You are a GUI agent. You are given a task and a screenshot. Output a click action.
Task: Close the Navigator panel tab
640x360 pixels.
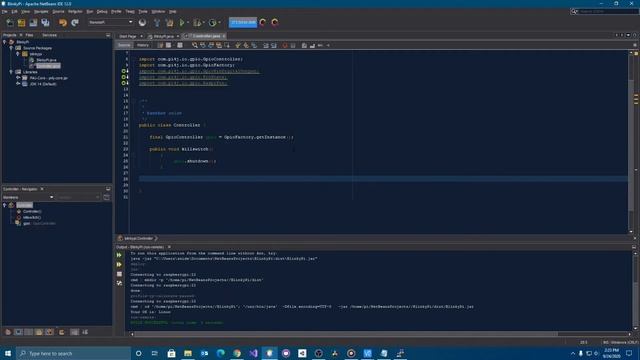[x=42, y=189]
